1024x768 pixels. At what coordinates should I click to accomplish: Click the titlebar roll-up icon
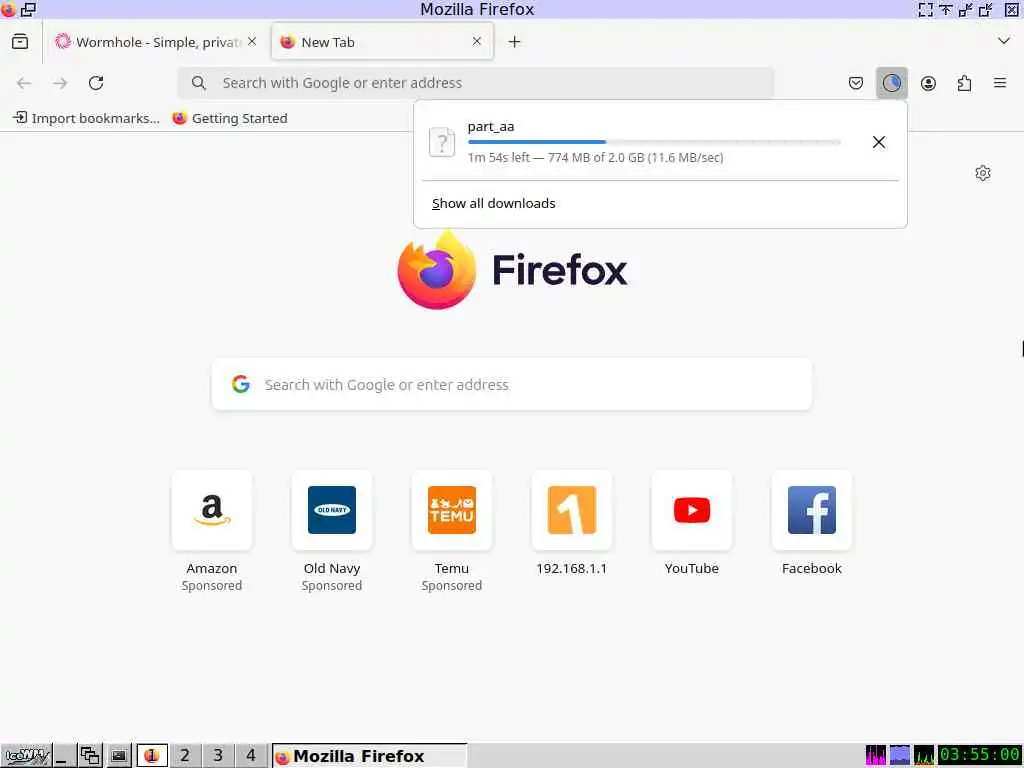click(945, 9)
